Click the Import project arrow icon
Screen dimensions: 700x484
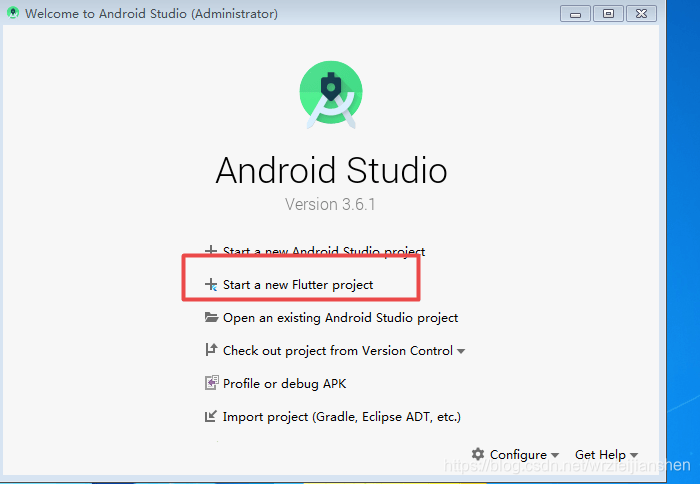pos(211,416)
